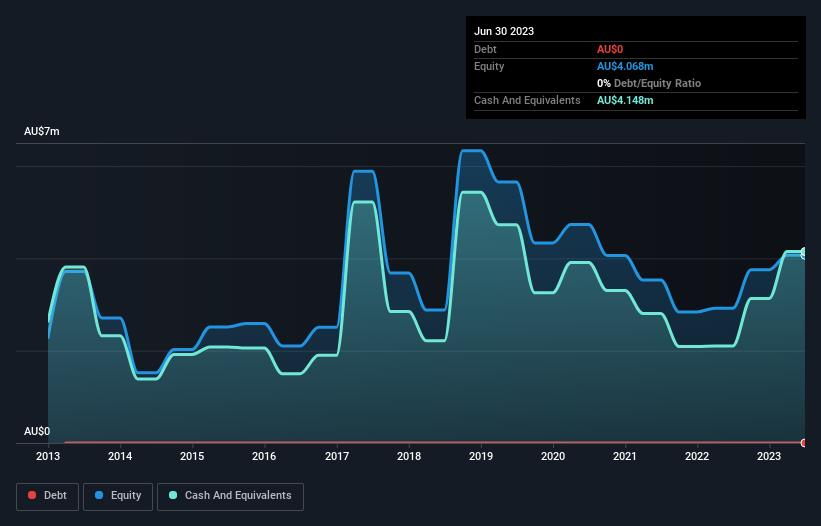
Task: Select the 2023 x-axis label
Action: pos(769,456)
